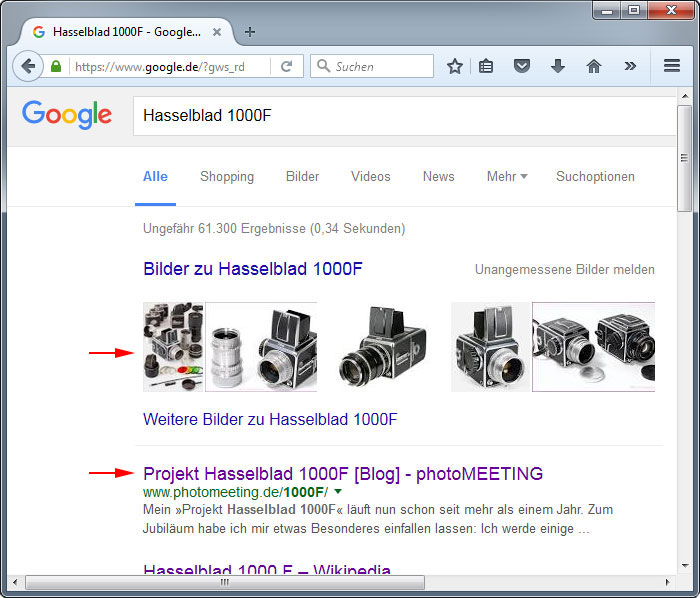Viewport: 700px width, 598px height.
Task: Click the vertical scrollbar thumb
Action: click(x=684, y=158)
